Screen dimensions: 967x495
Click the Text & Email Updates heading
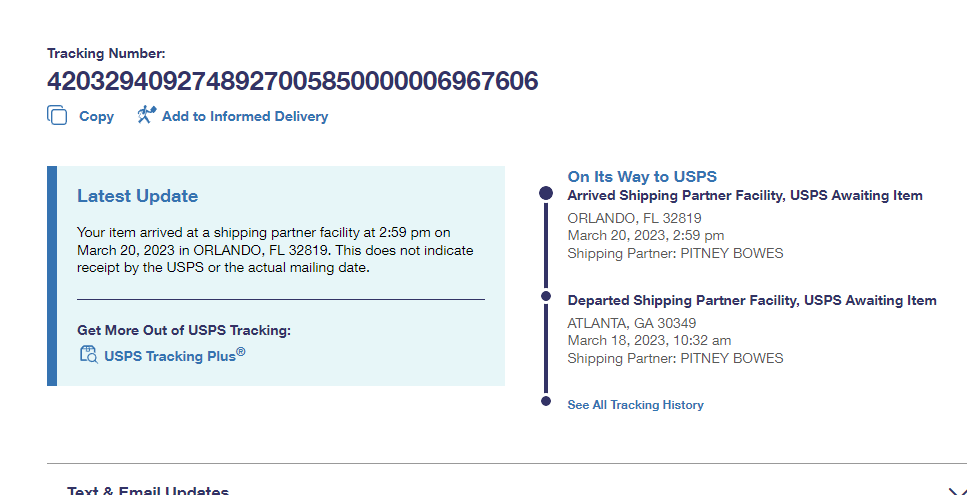148,490
